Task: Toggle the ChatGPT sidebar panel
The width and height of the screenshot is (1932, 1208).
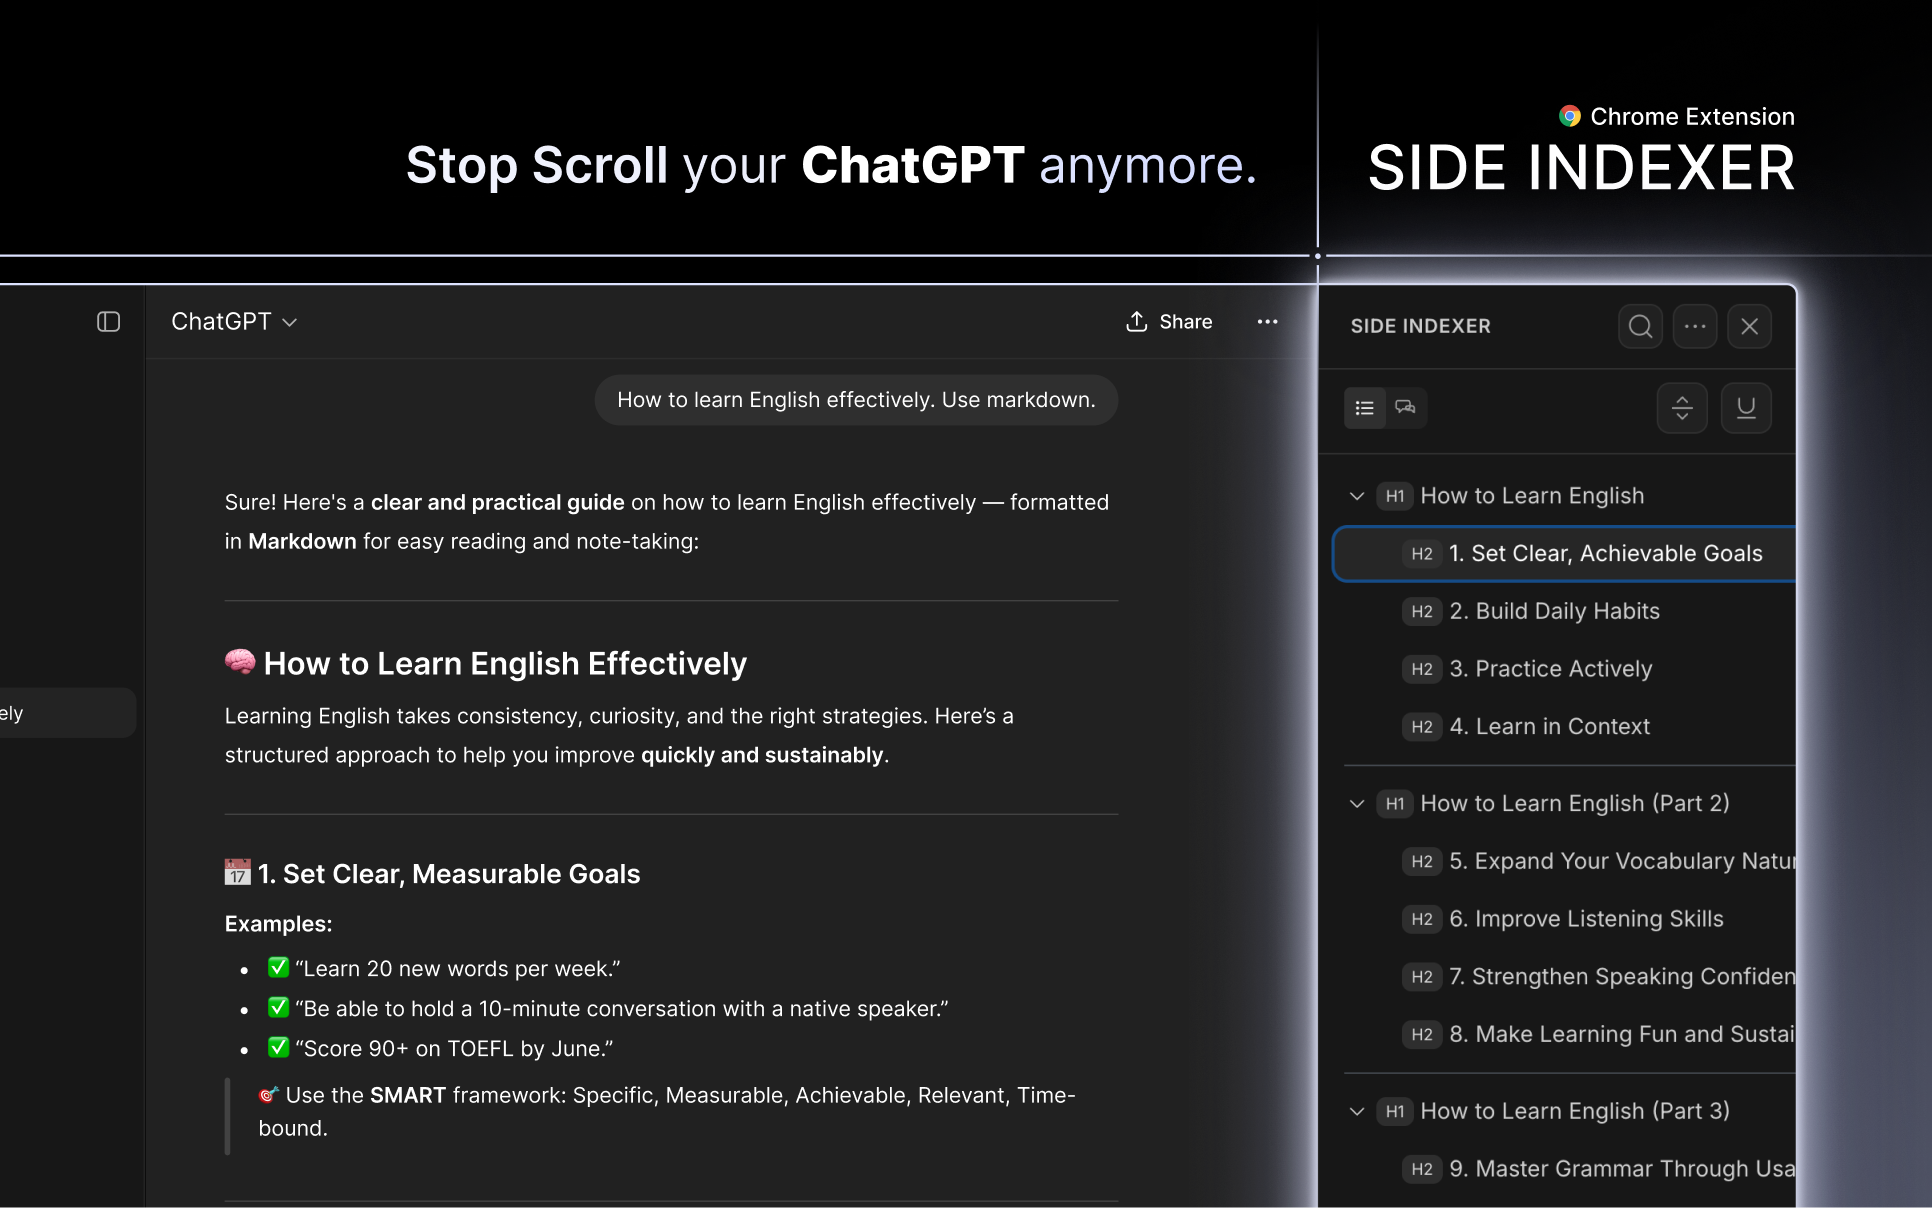Action: coord(109,322)
